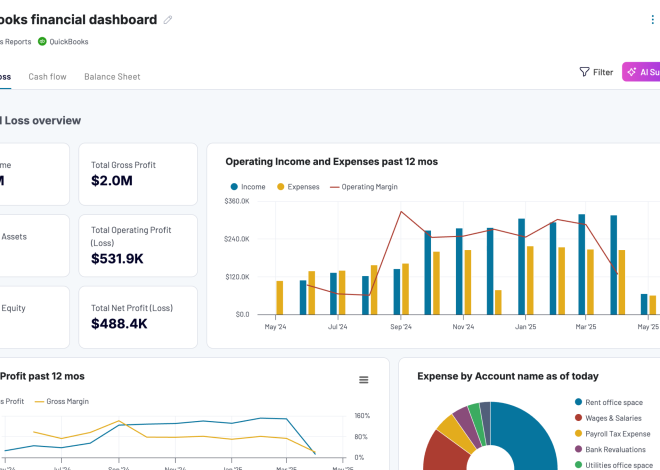This screenshot has width=660, height=470.
Task: Toggle Operating Margin line in legend
Action: click(x=364, y=187)
